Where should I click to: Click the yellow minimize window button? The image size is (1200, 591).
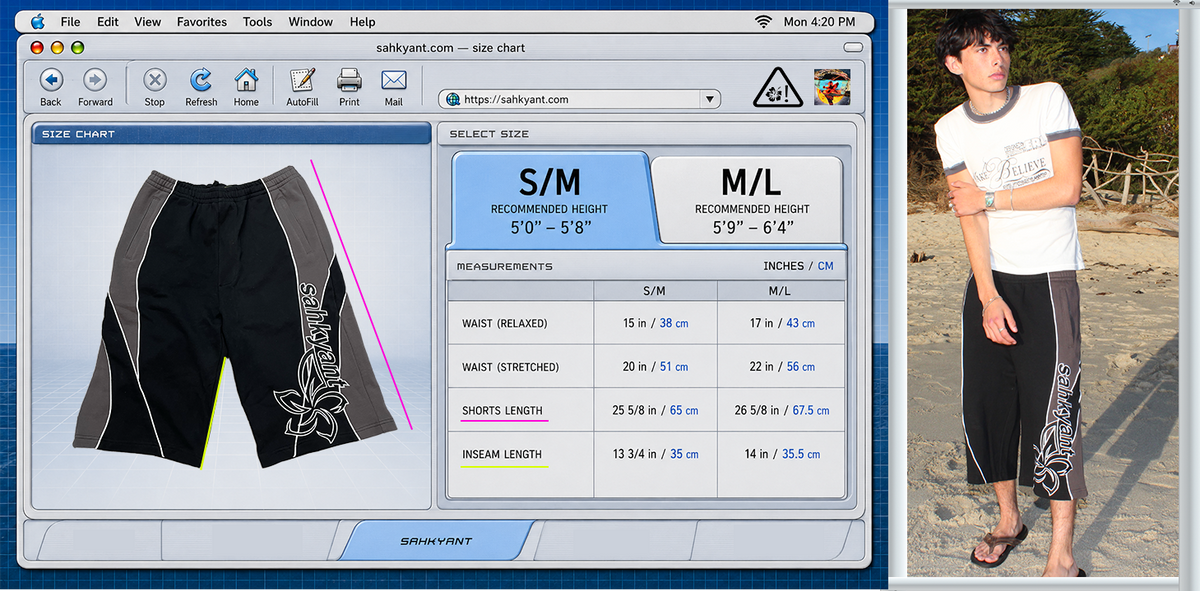[58, 47]
